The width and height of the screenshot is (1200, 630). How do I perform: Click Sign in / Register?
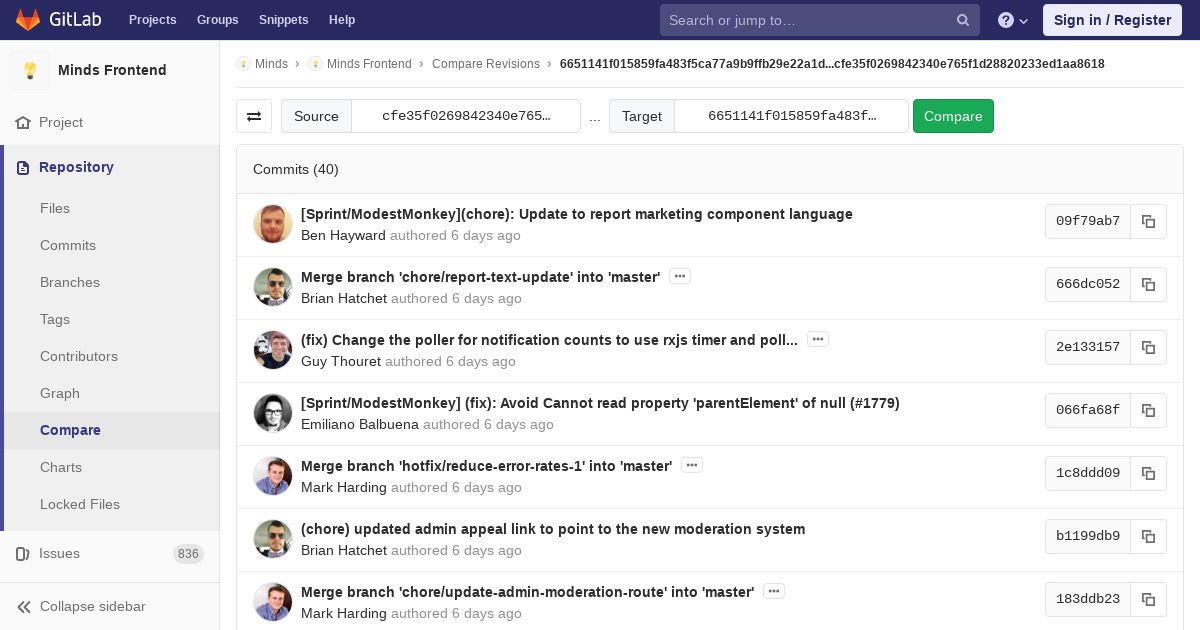click(1112, 20)
